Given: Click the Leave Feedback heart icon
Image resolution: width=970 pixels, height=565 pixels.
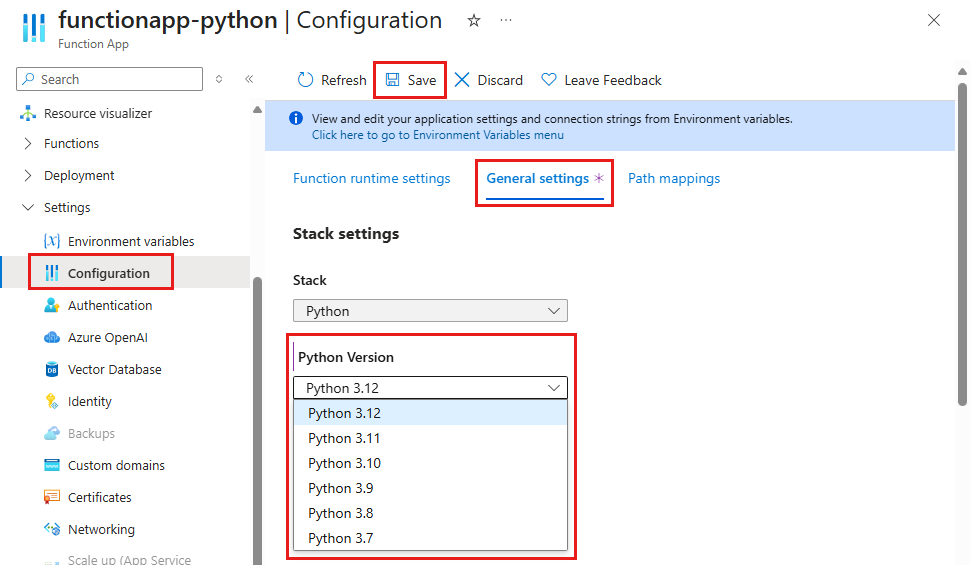Looking at the screenshot, I should pos(549,79).
